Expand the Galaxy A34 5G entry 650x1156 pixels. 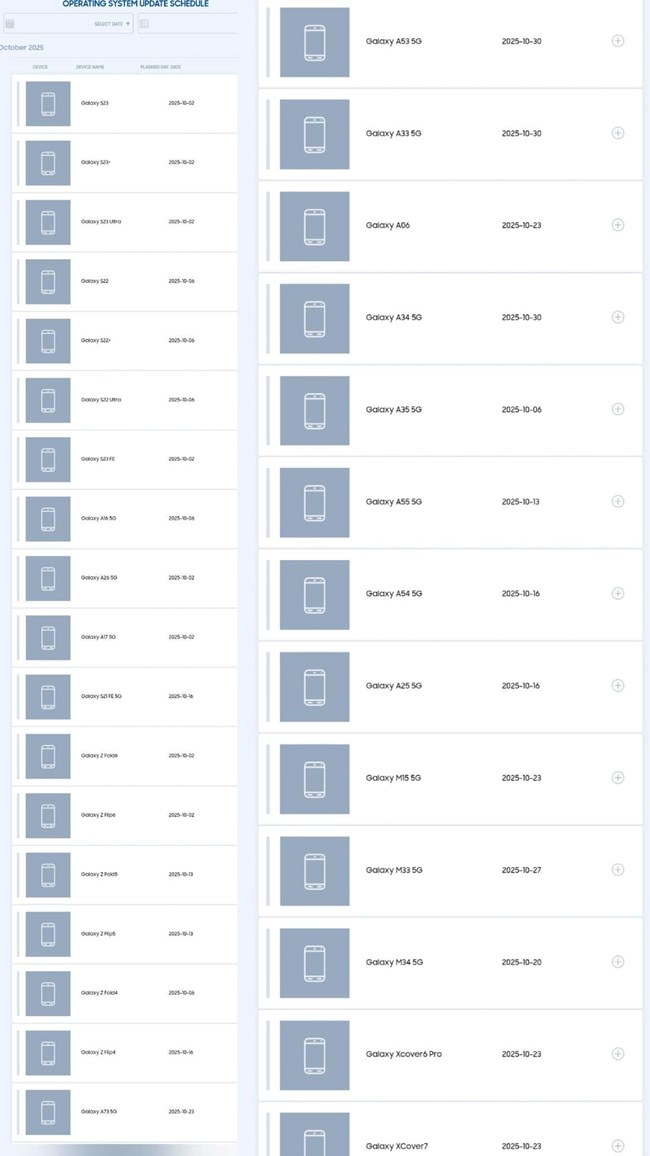pos(617,317)
